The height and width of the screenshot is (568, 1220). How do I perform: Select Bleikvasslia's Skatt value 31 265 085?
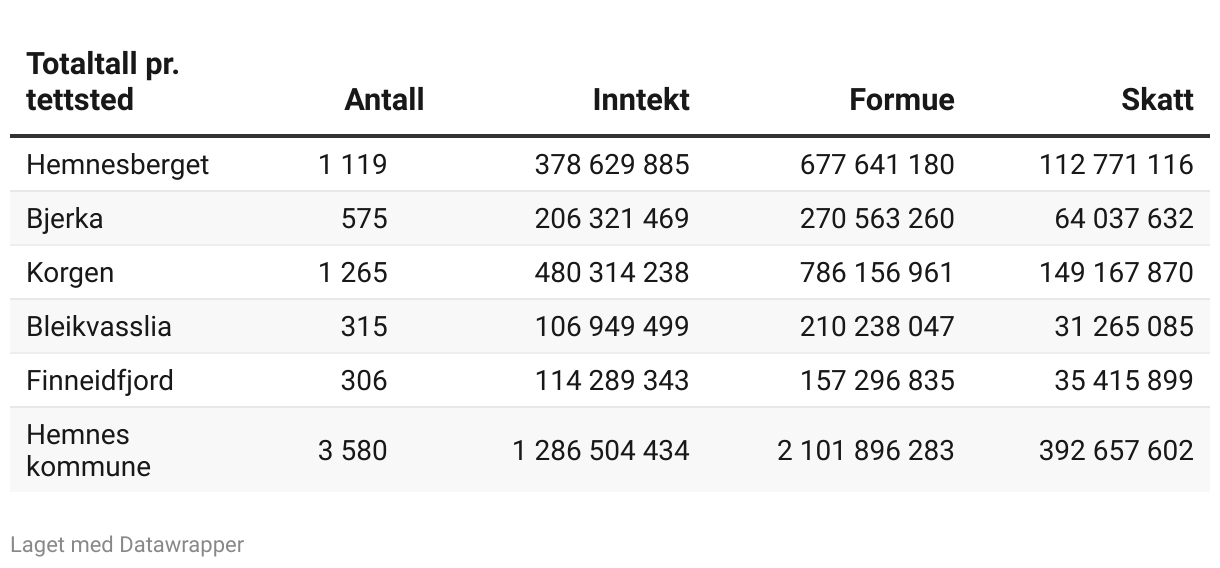click(1123, 326)
